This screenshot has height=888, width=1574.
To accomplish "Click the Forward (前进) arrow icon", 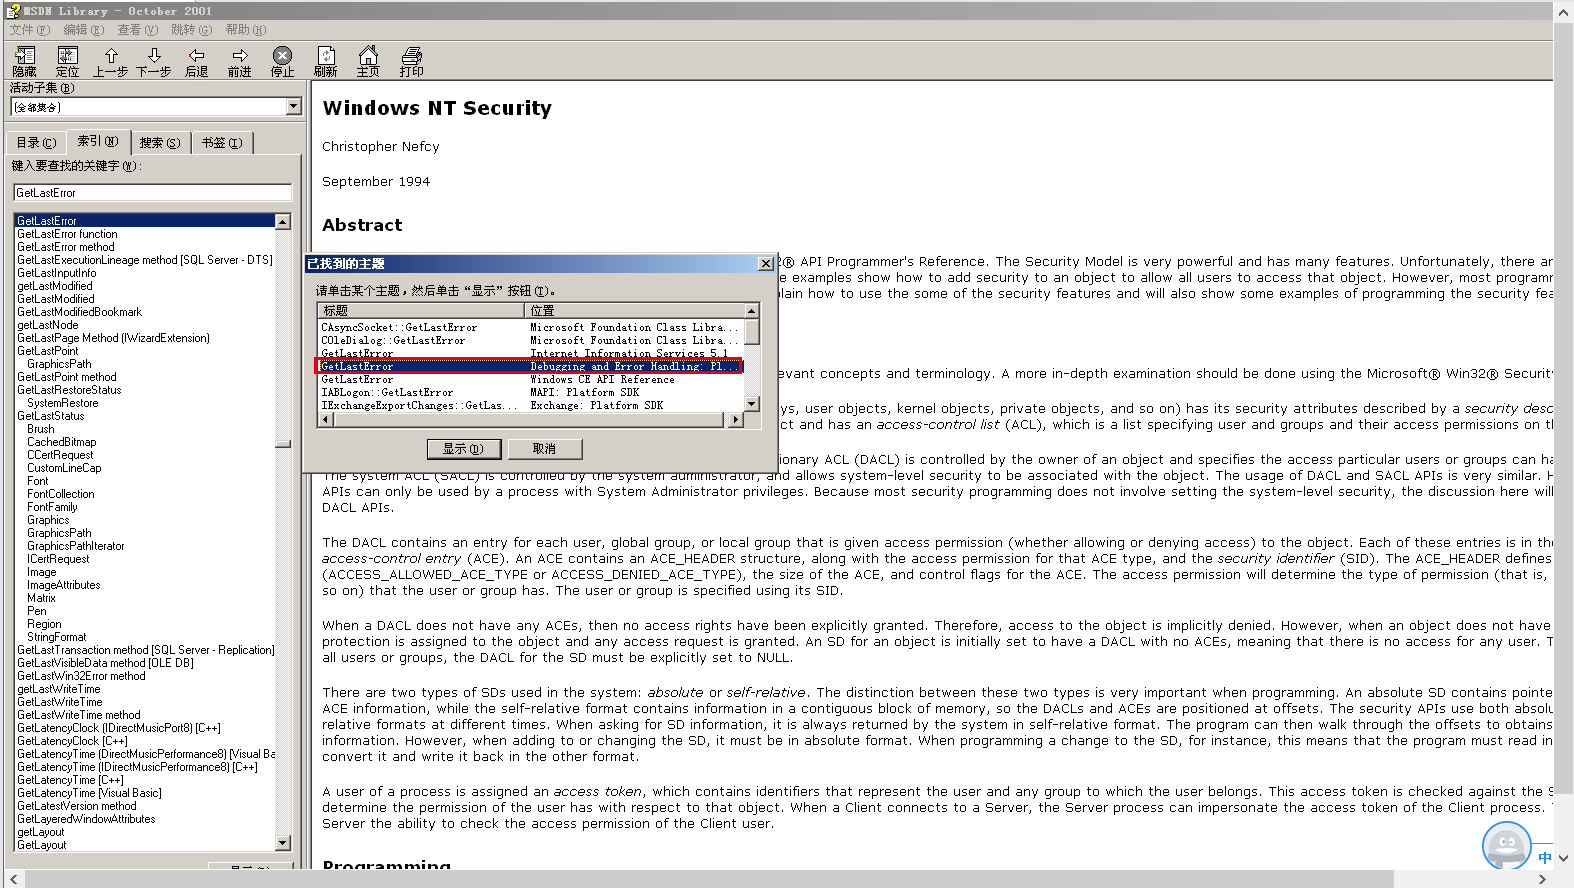I will click(x=240, y=61).
